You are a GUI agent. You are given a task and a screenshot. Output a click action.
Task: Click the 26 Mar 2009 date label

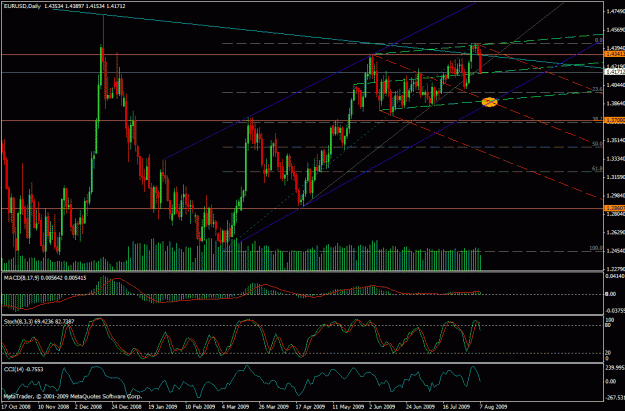click(x=274, y=407)
